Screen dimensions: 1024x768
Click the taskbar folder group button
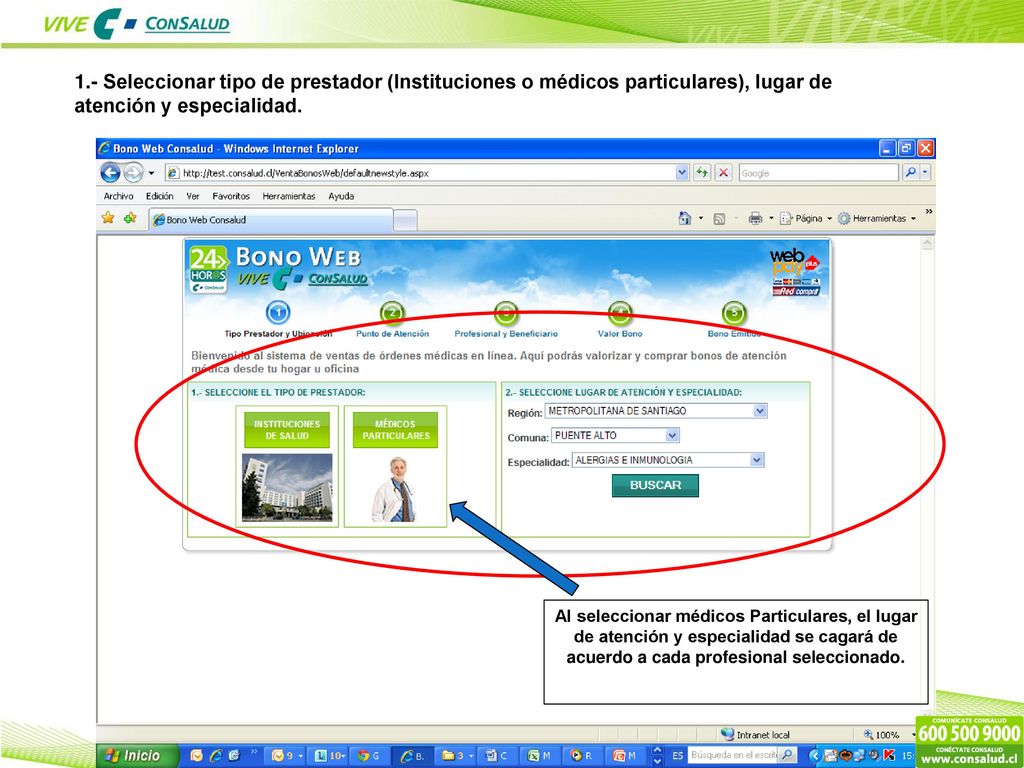pyautogui.click(x=456, y=756)
